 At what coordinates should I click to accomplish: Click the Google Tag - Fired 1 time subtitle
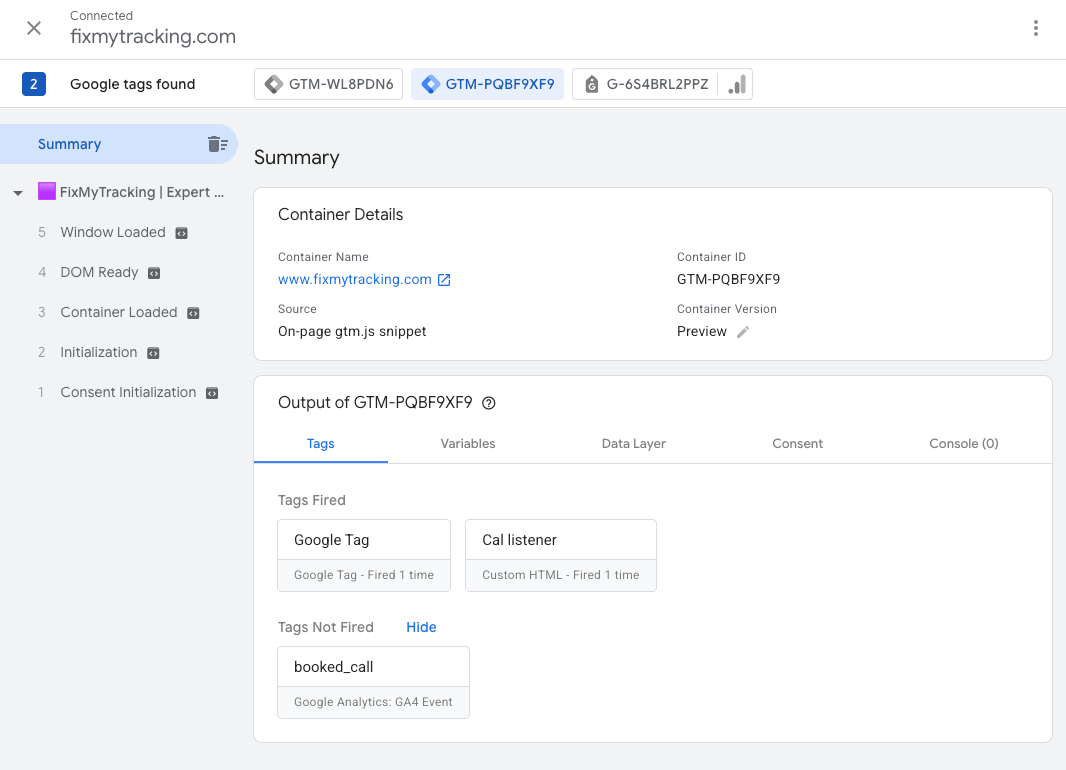[x=364, y=575]
